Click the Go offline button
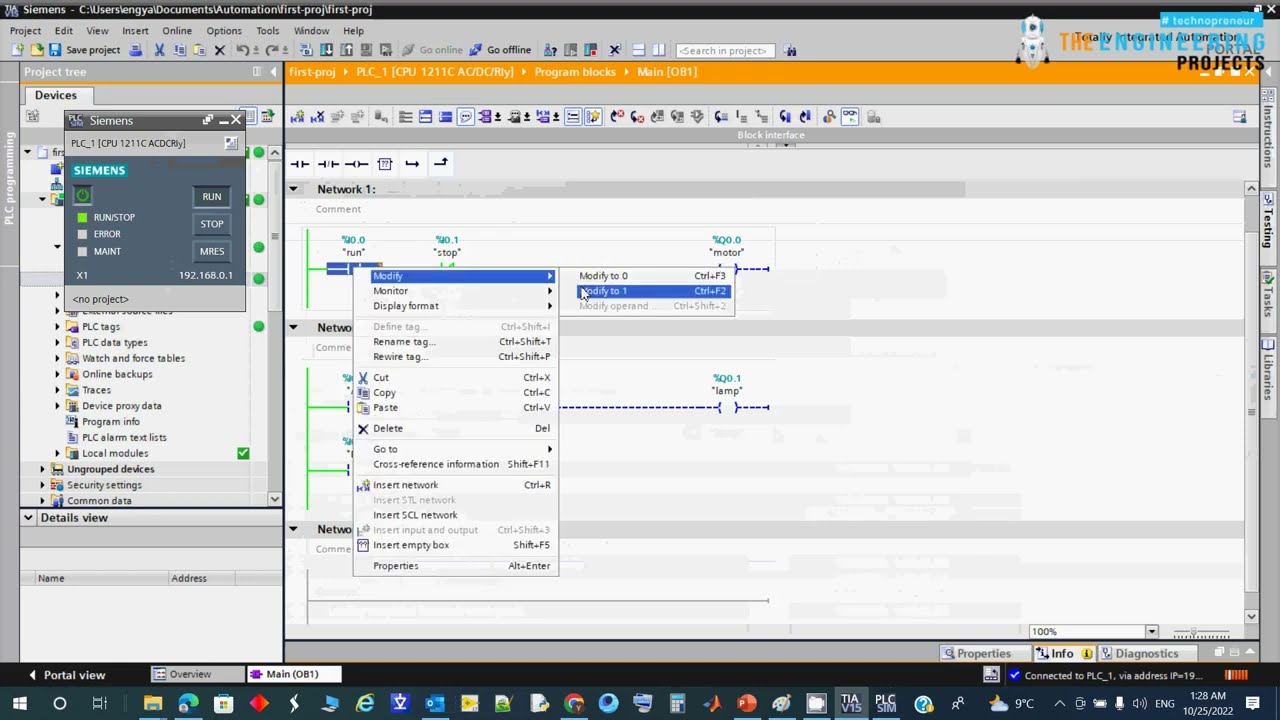 point(500,50)
